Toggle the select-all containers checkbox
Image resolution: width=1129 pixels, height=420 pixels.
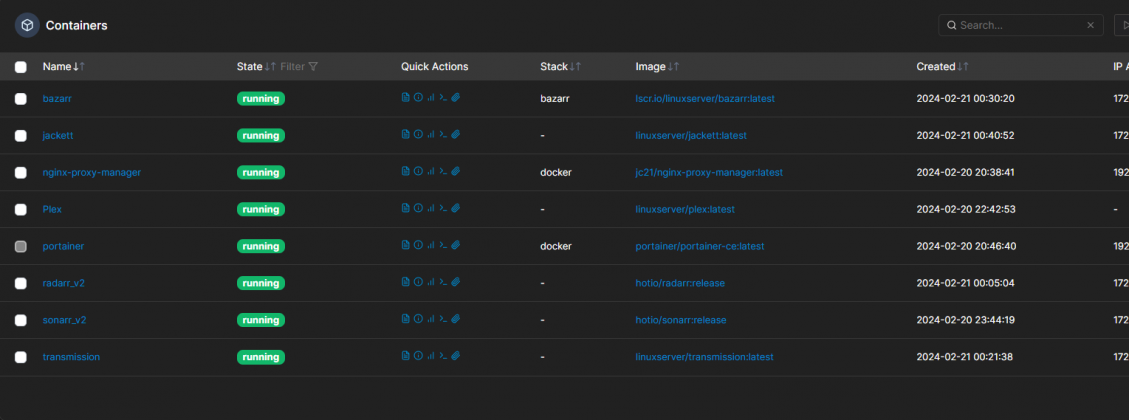pyautogui.click(x=21, y=67)
